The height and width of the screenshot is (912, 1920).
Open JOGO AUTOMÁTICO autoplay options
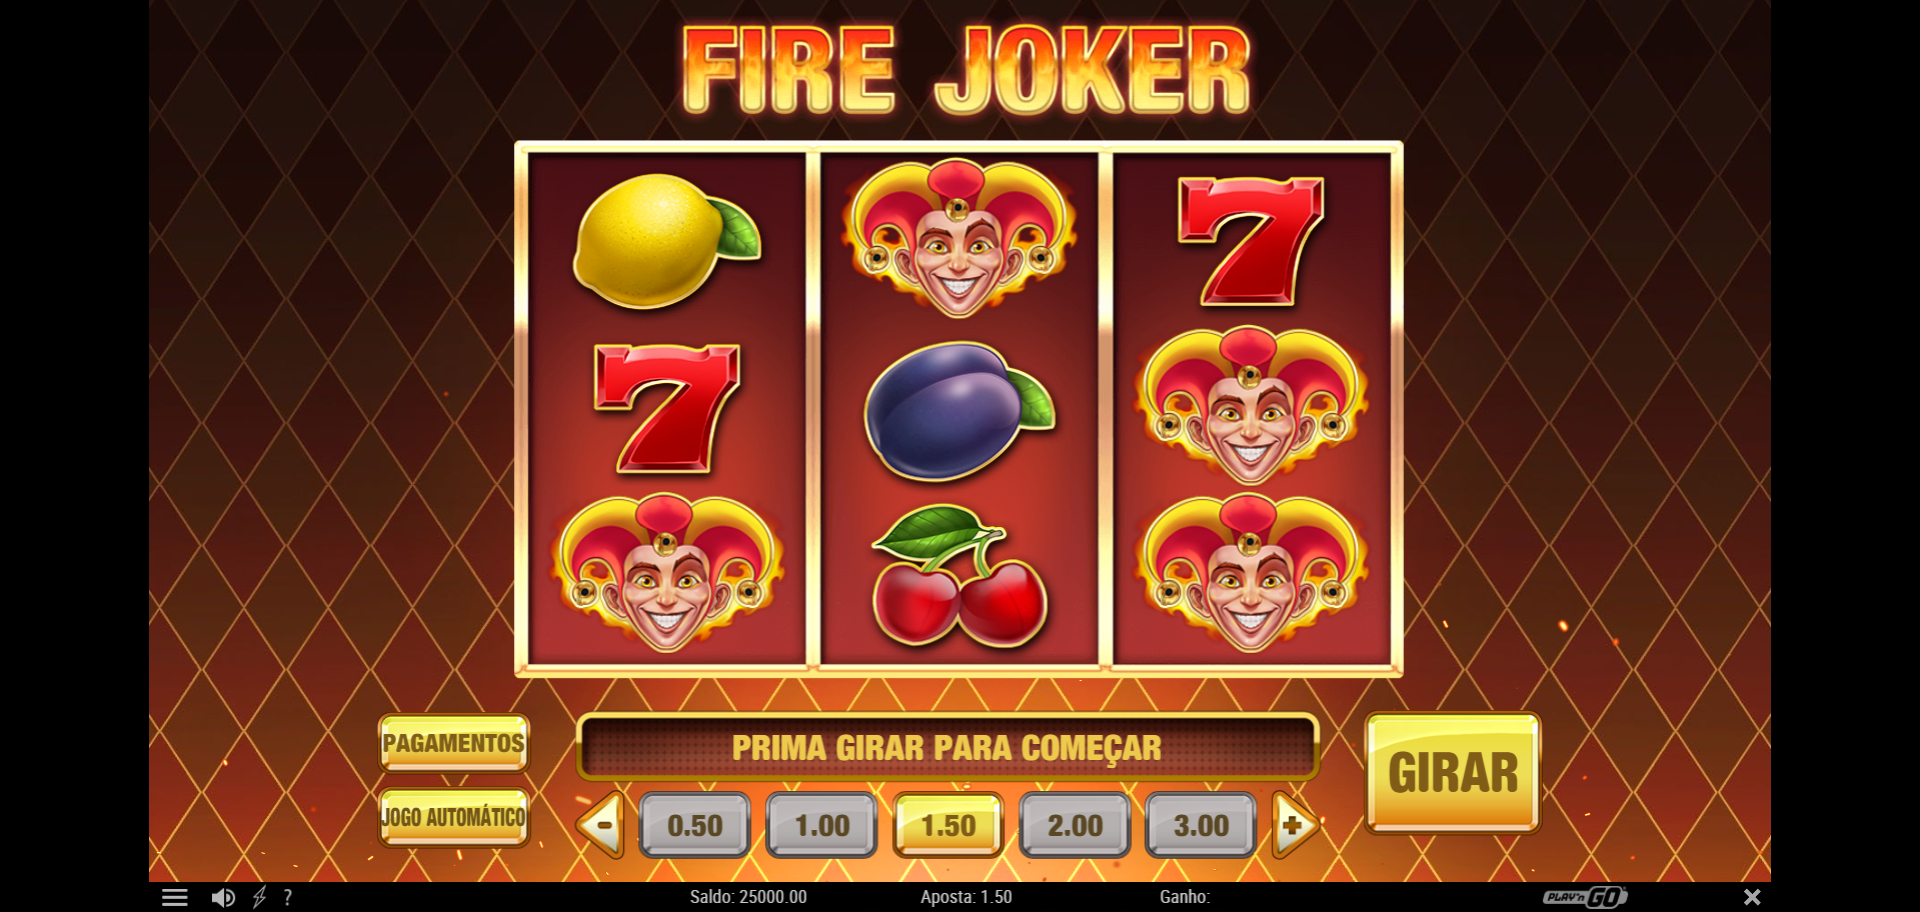(x=454, y=817)
